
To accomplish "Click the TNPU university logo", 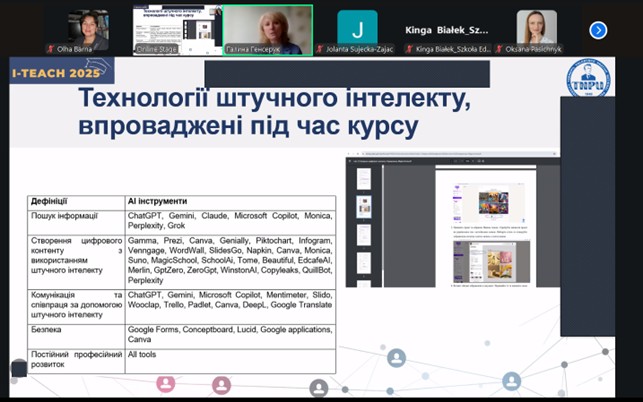I will coord(588,78).
